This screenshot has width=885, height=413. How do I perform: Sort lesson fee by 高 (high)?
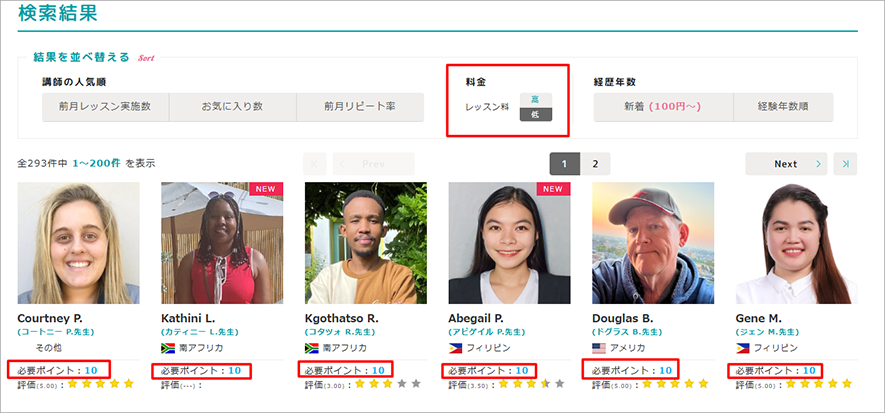(535, 99)
